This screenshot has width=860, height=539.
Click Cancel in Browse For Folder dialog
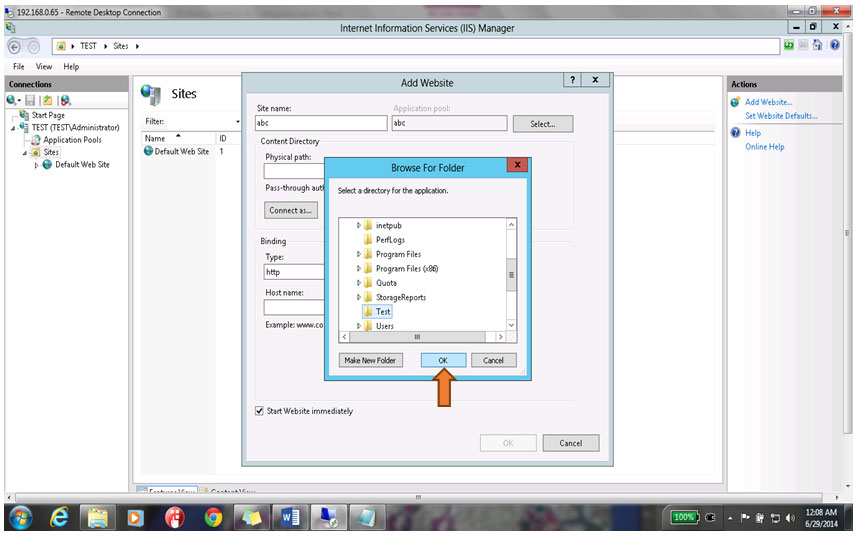[x=493, y=360]
